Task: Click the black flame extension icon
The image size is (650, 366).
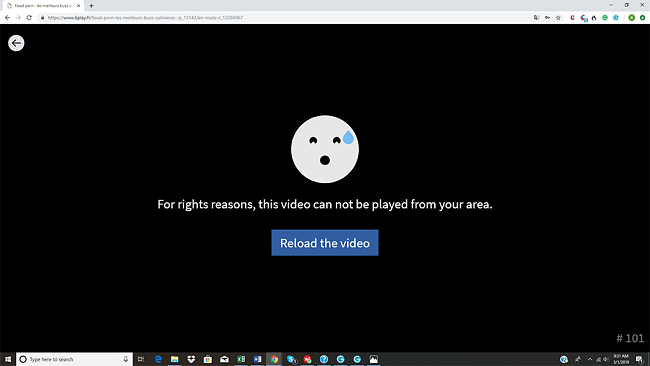Action: point(594,18)
